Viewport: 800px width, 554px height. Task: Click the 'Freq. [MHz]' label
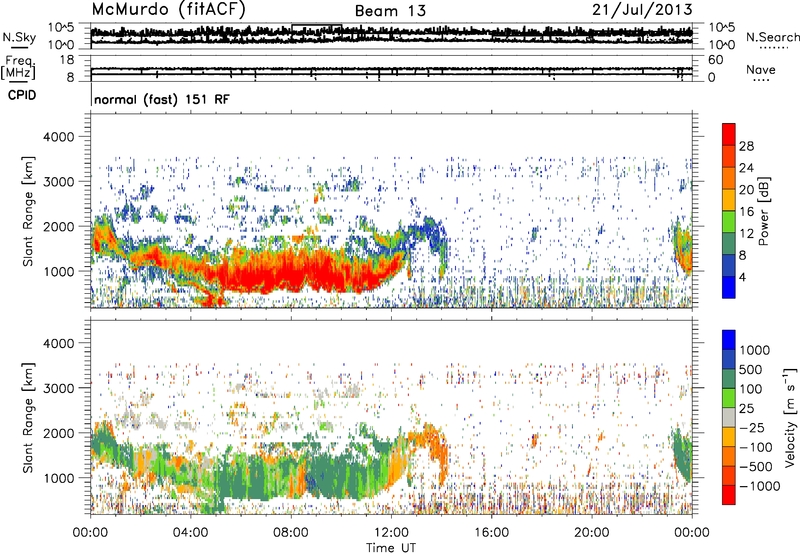click(x=18, y=68)
